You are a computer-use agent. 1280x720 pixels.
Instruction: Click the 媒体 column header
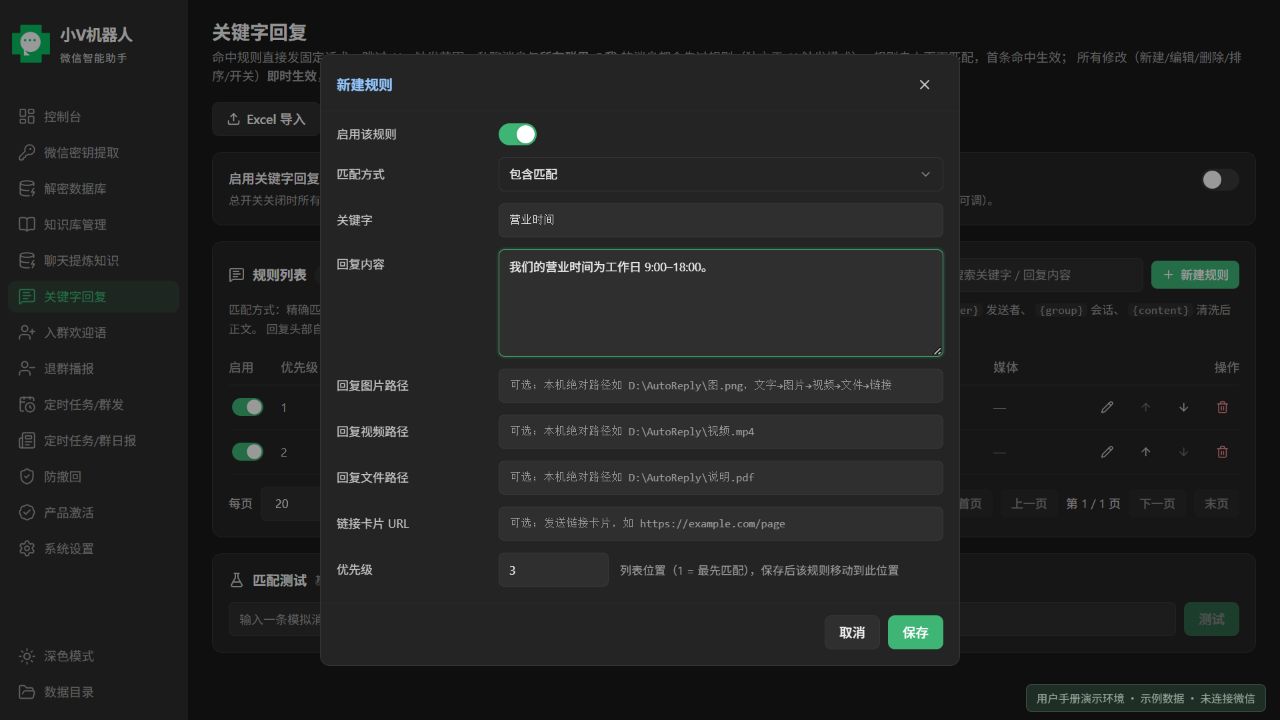[x=1006, y=367]
